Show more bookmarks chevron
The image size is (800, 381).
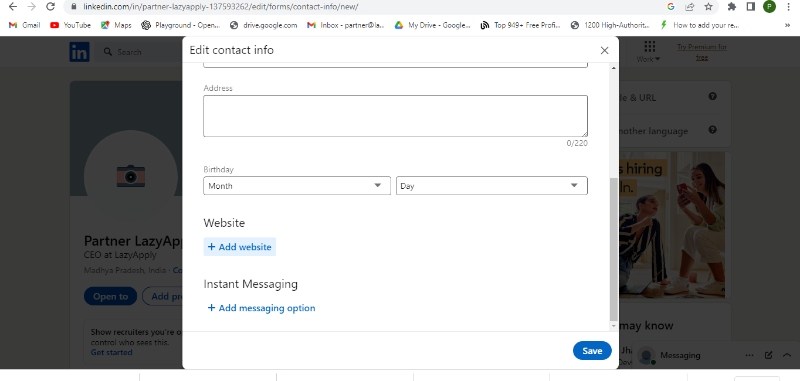(788, 25)
